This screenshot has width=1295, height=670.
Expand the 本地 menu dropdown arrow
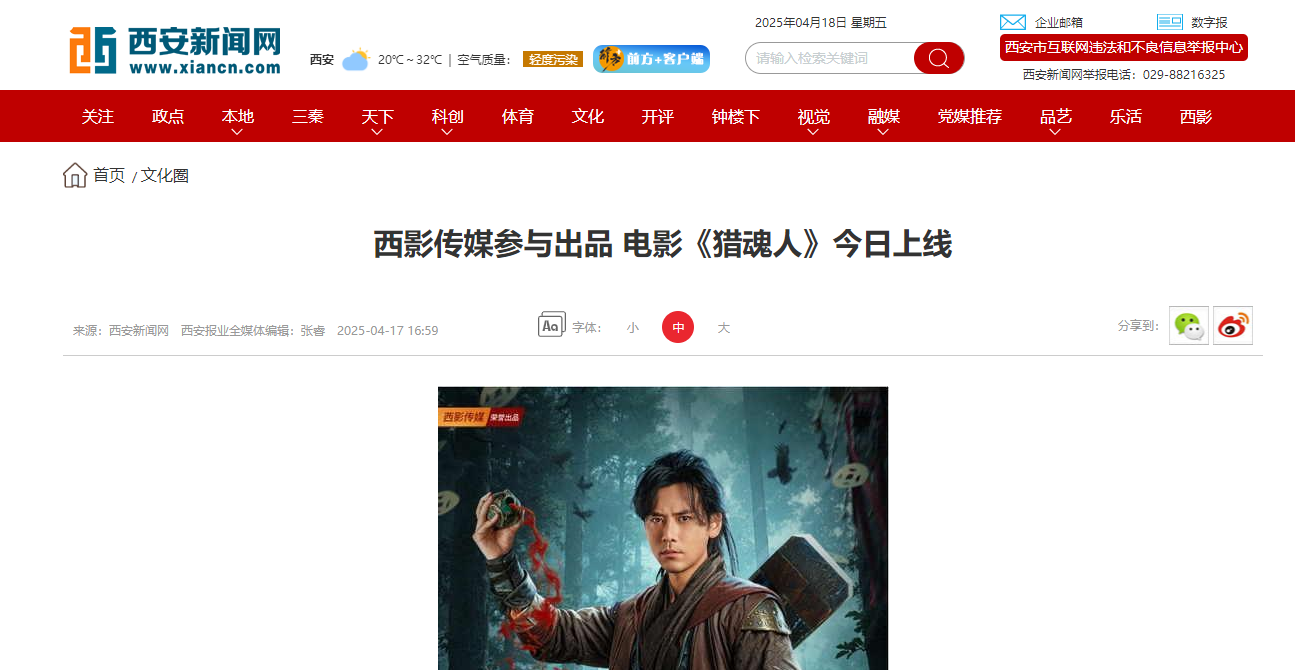237,131
